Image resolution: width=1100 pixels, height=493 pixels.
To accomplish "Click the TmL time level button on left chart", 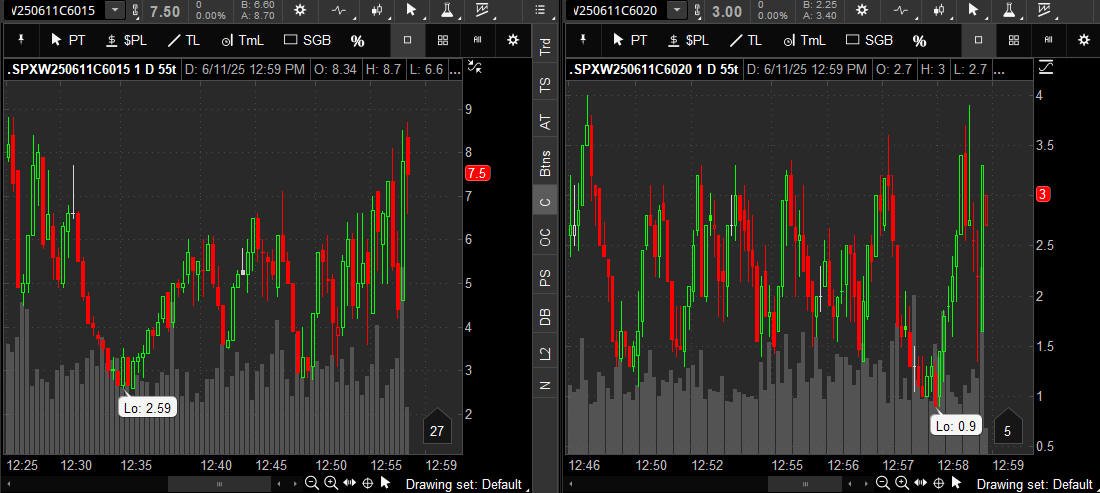I will (x=244, y=40).
